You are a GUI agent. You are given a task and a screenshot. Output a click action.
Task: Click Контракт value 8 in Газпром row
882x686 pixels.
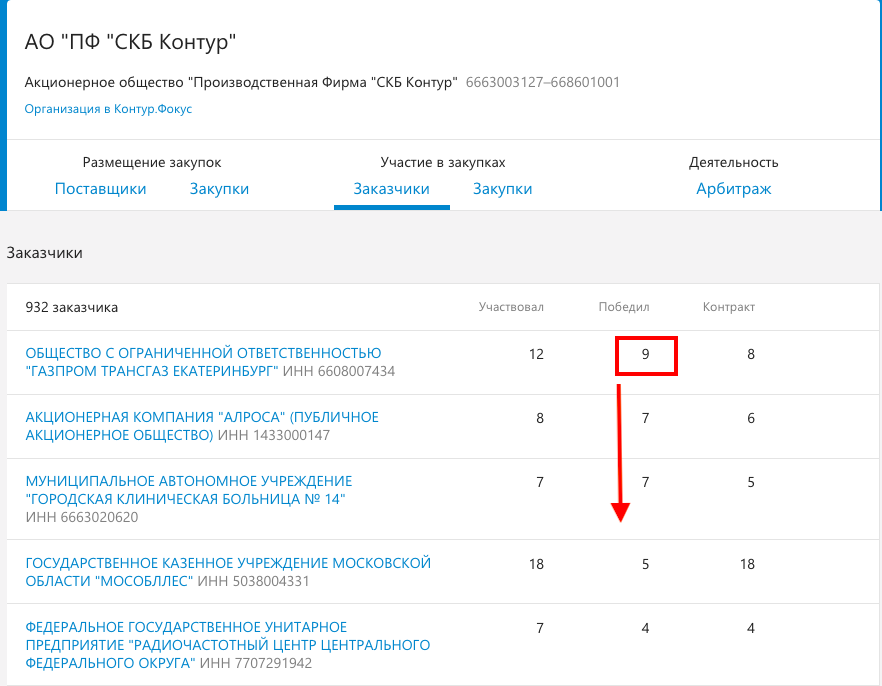[750, 354]
